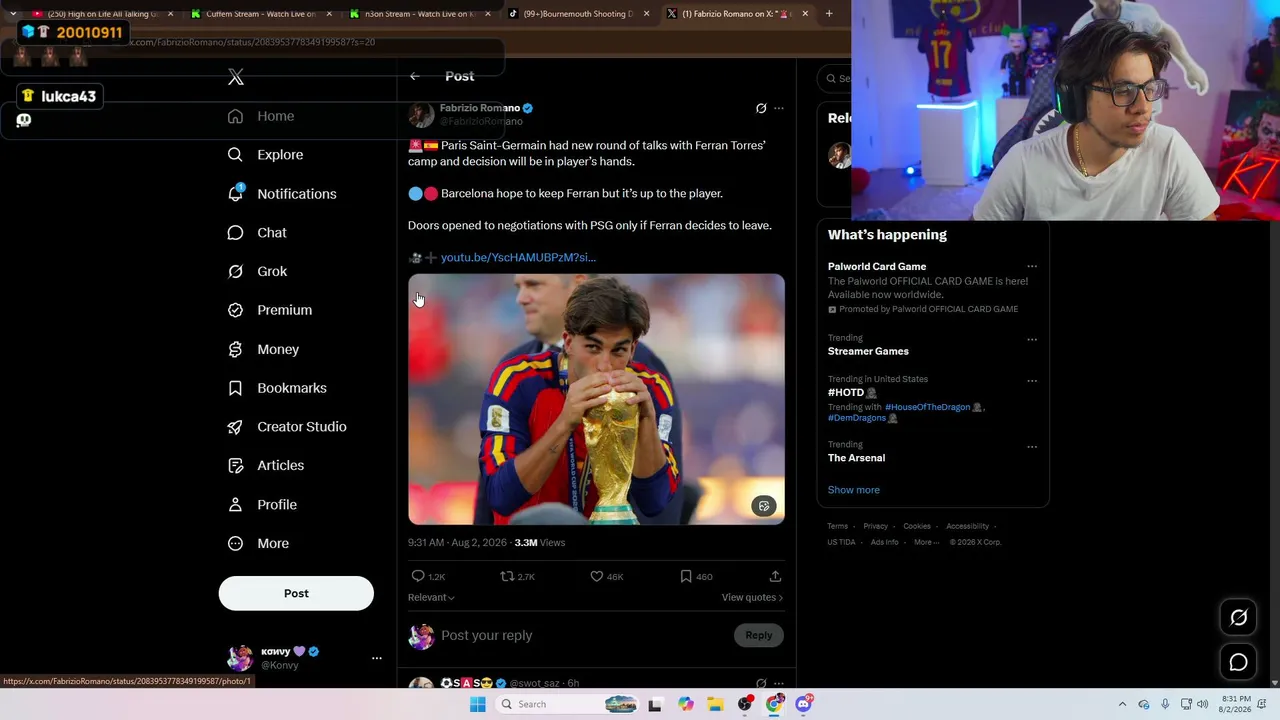
Task: Open Notifications with the bell icon
Action: tap(282, 194)
